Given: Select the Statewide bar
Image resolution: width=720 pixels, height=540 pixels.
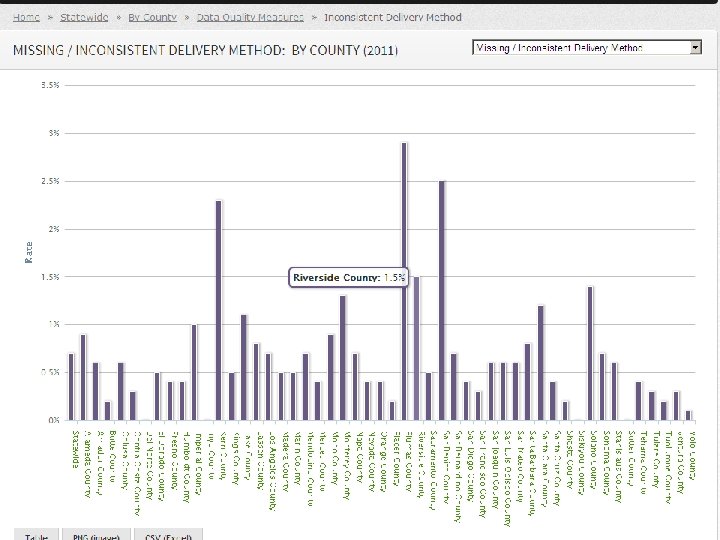Looking at the screenshot, I should [71, 387].
